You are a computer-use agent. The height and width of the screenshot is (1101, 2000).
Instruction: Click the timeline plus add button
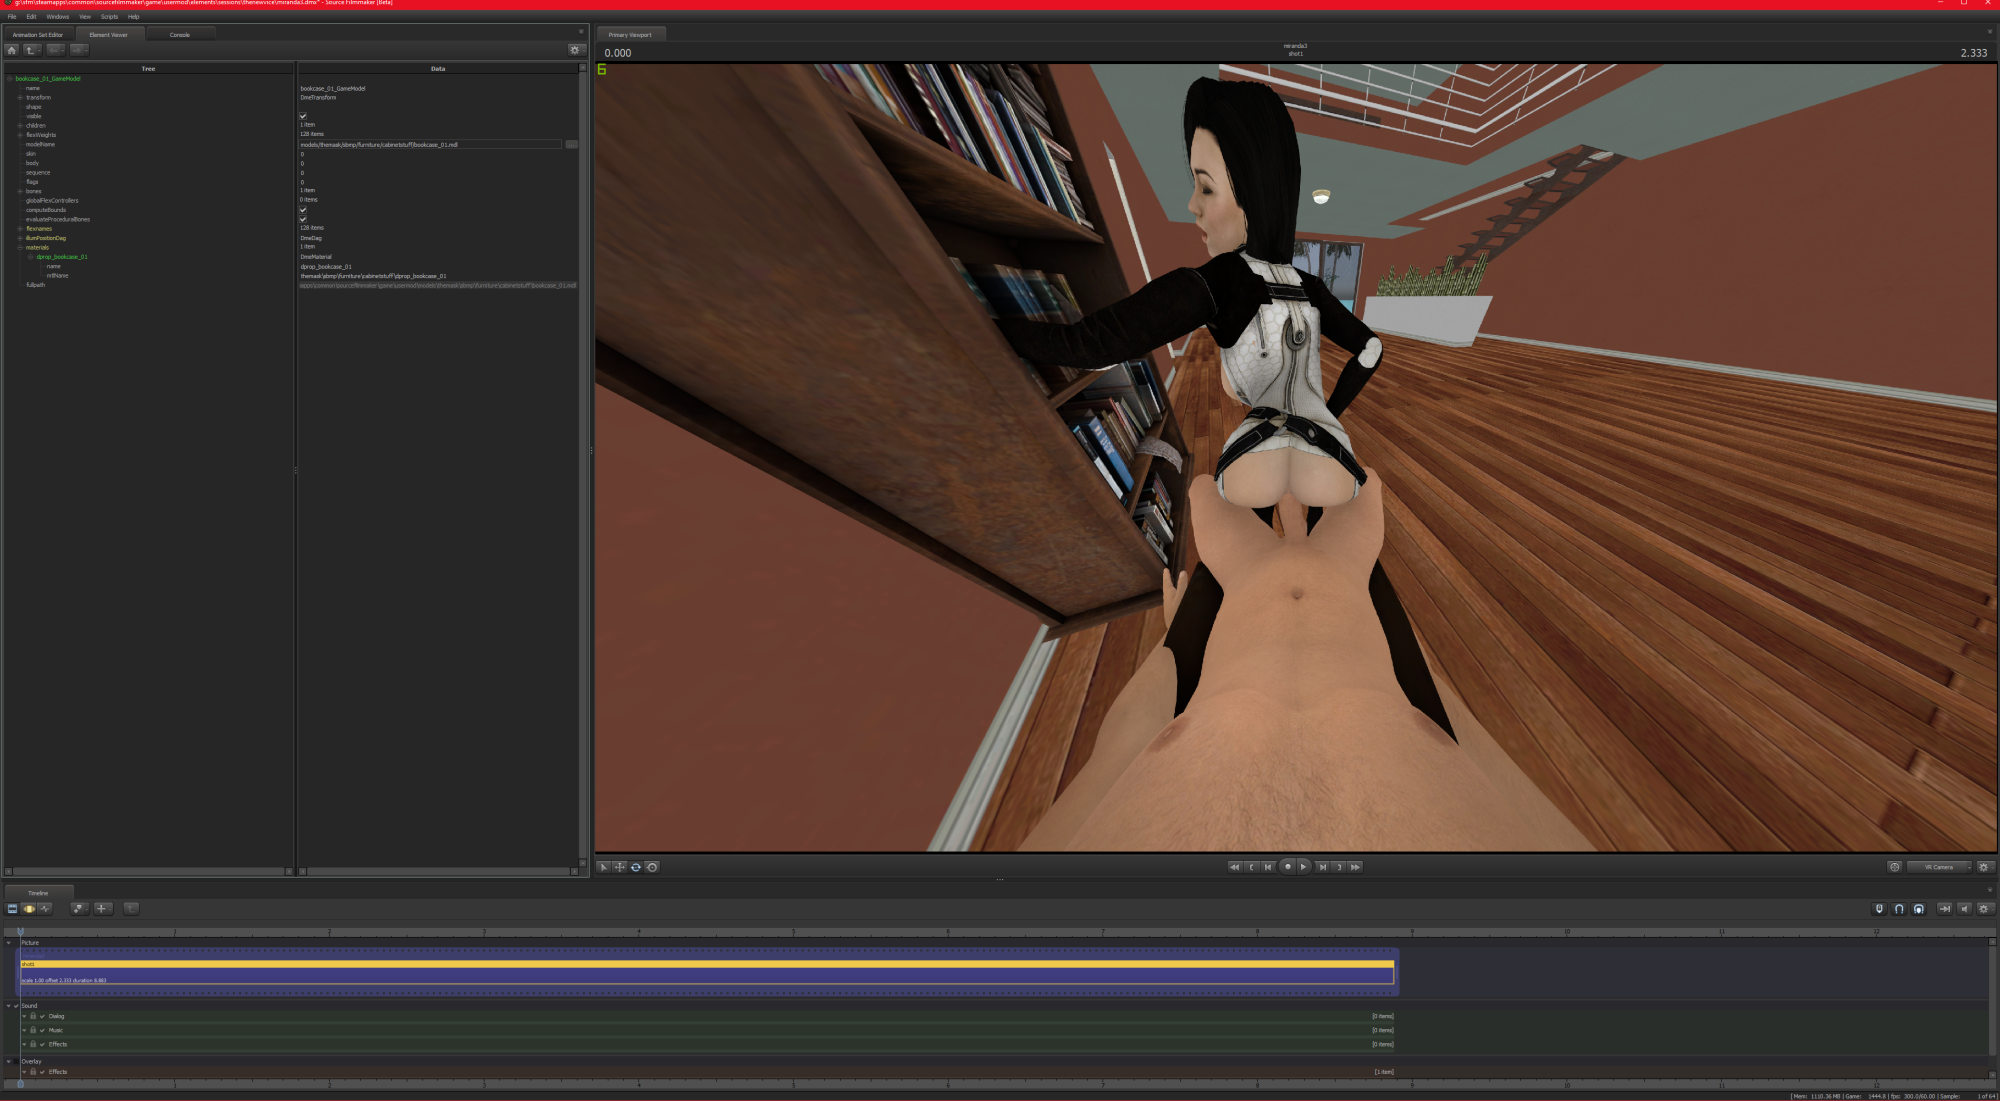pos(103,909)
